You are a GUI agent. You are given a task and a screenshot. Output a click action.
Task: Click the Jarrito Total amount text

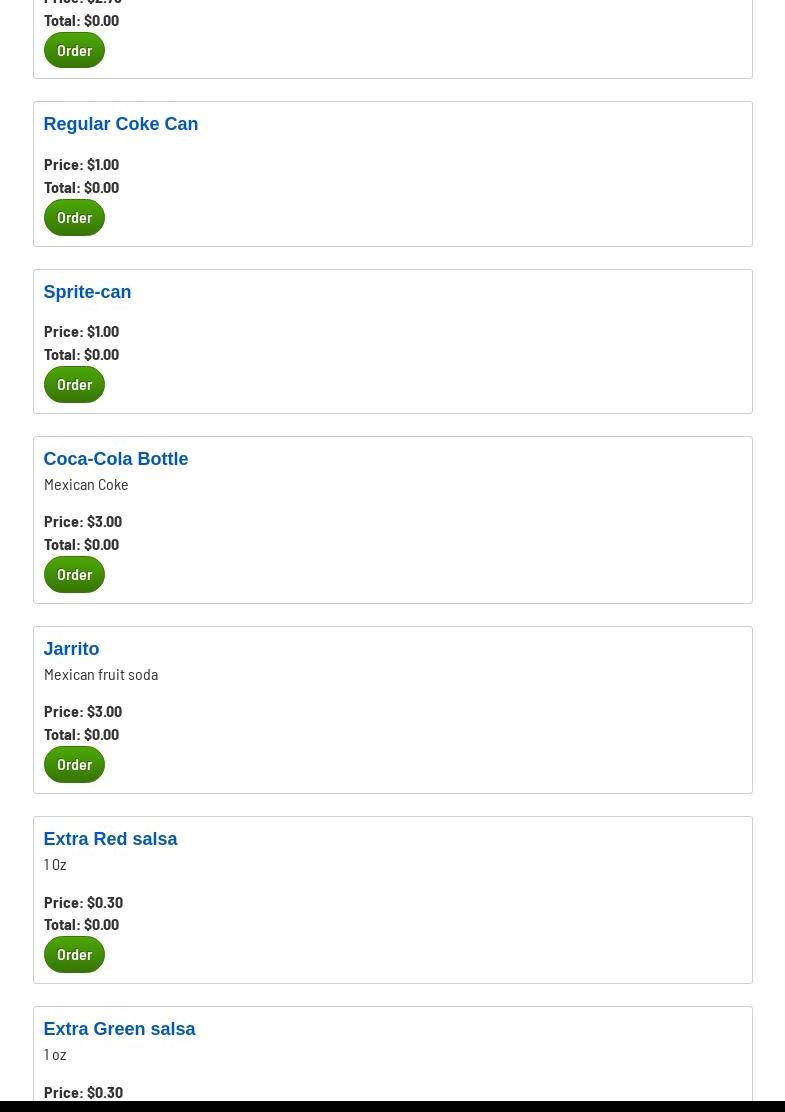(x=81, y=734)
